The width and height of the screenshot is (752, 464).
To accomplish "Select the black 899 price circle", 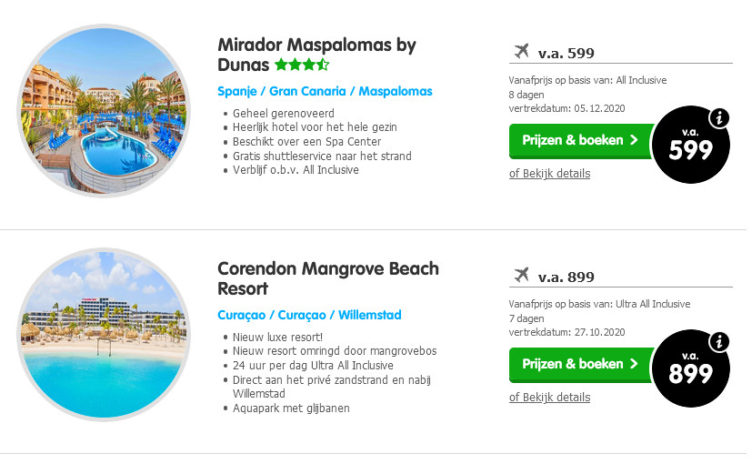I will coord(691,373).
